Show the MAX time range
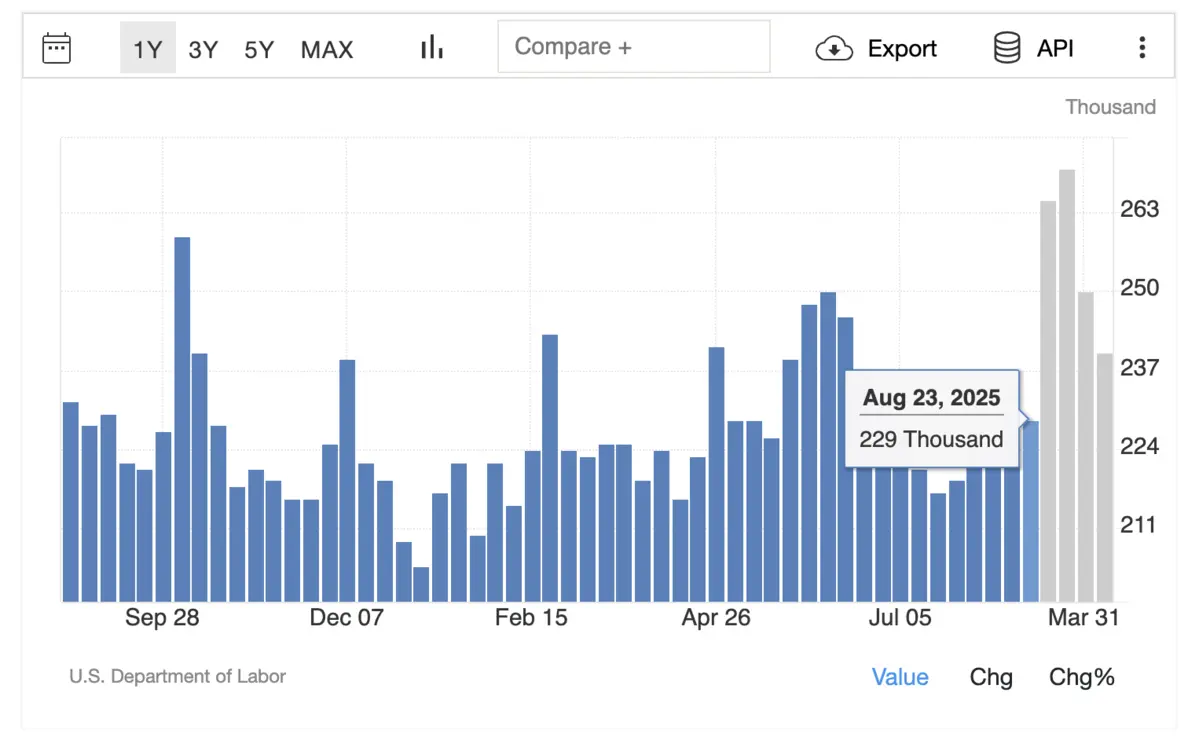Screen dimensions: 1199x751 pos(327,49)
